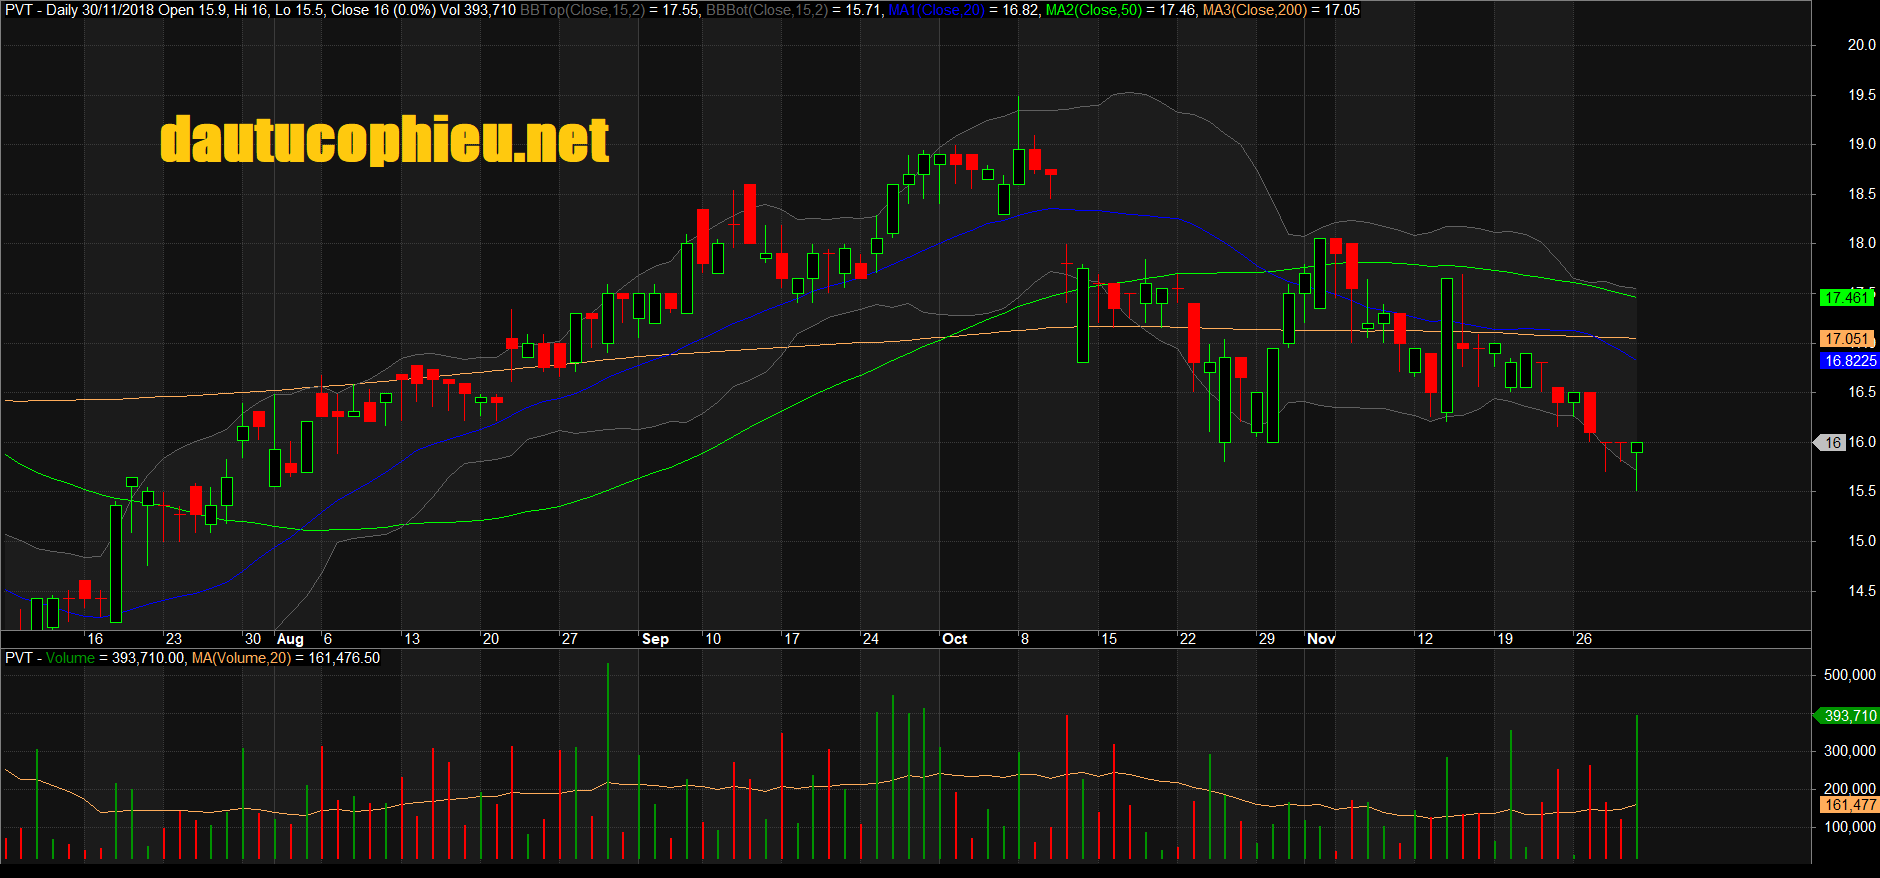Screen dimensions: 1880x878
Task: Click the Sep month label on time axis
Action: pos(655,639)
